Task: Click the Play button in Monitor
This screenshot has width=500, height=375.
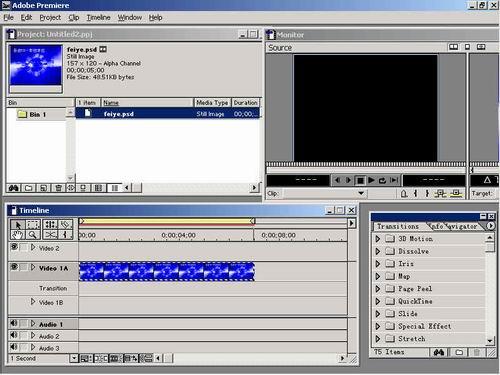Action: 371,180
